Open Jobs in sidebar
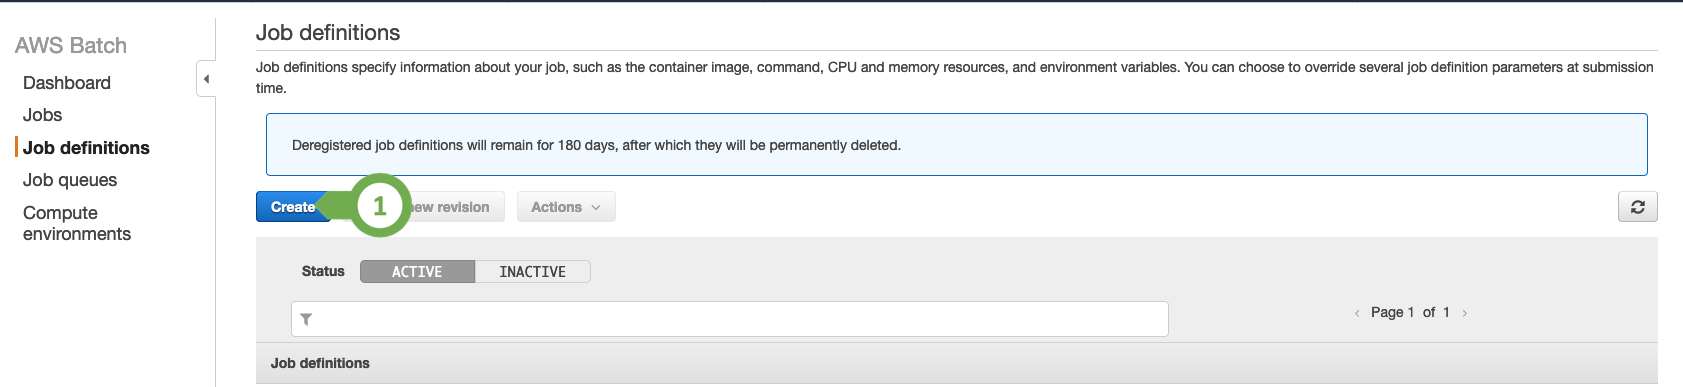 click(43, 115)
